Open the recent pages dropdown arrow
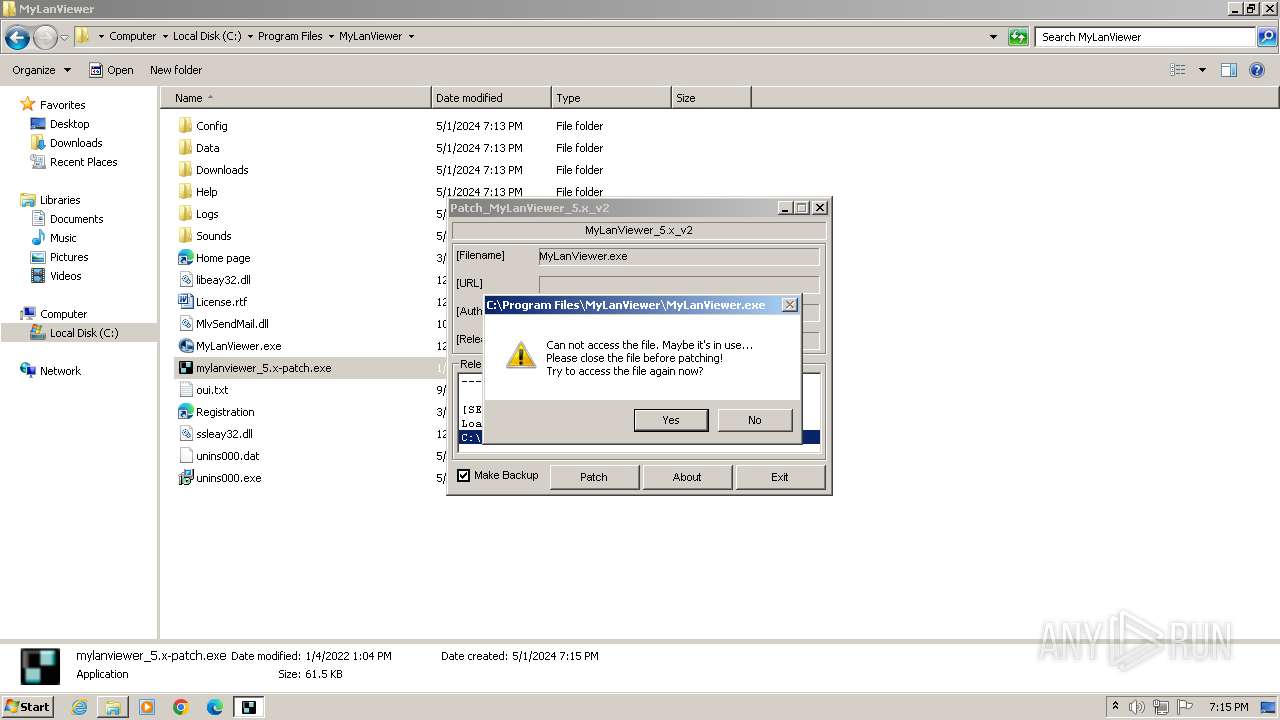Viewport: 1280px width, 720px height. click(x=65, y=38)
